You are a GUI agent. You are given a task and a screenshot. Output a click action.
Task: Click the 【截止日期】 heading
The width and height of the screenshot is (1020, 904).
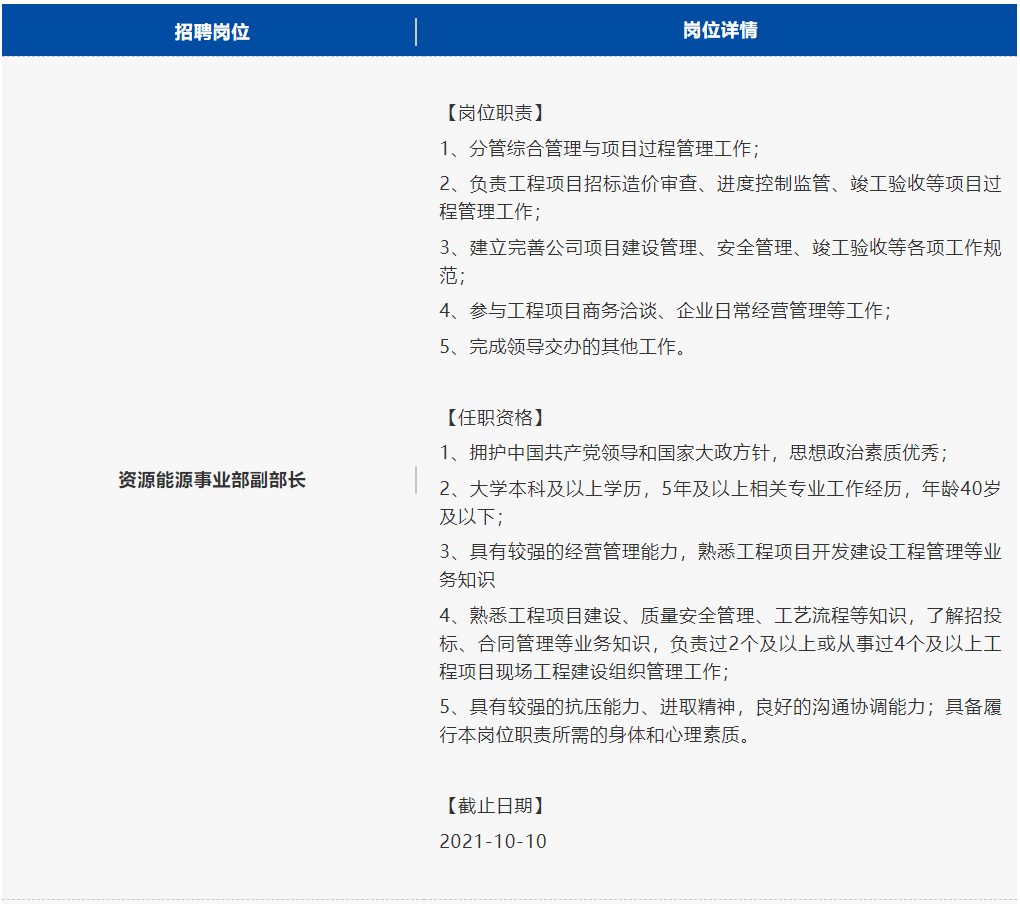[x=494, y=806]
